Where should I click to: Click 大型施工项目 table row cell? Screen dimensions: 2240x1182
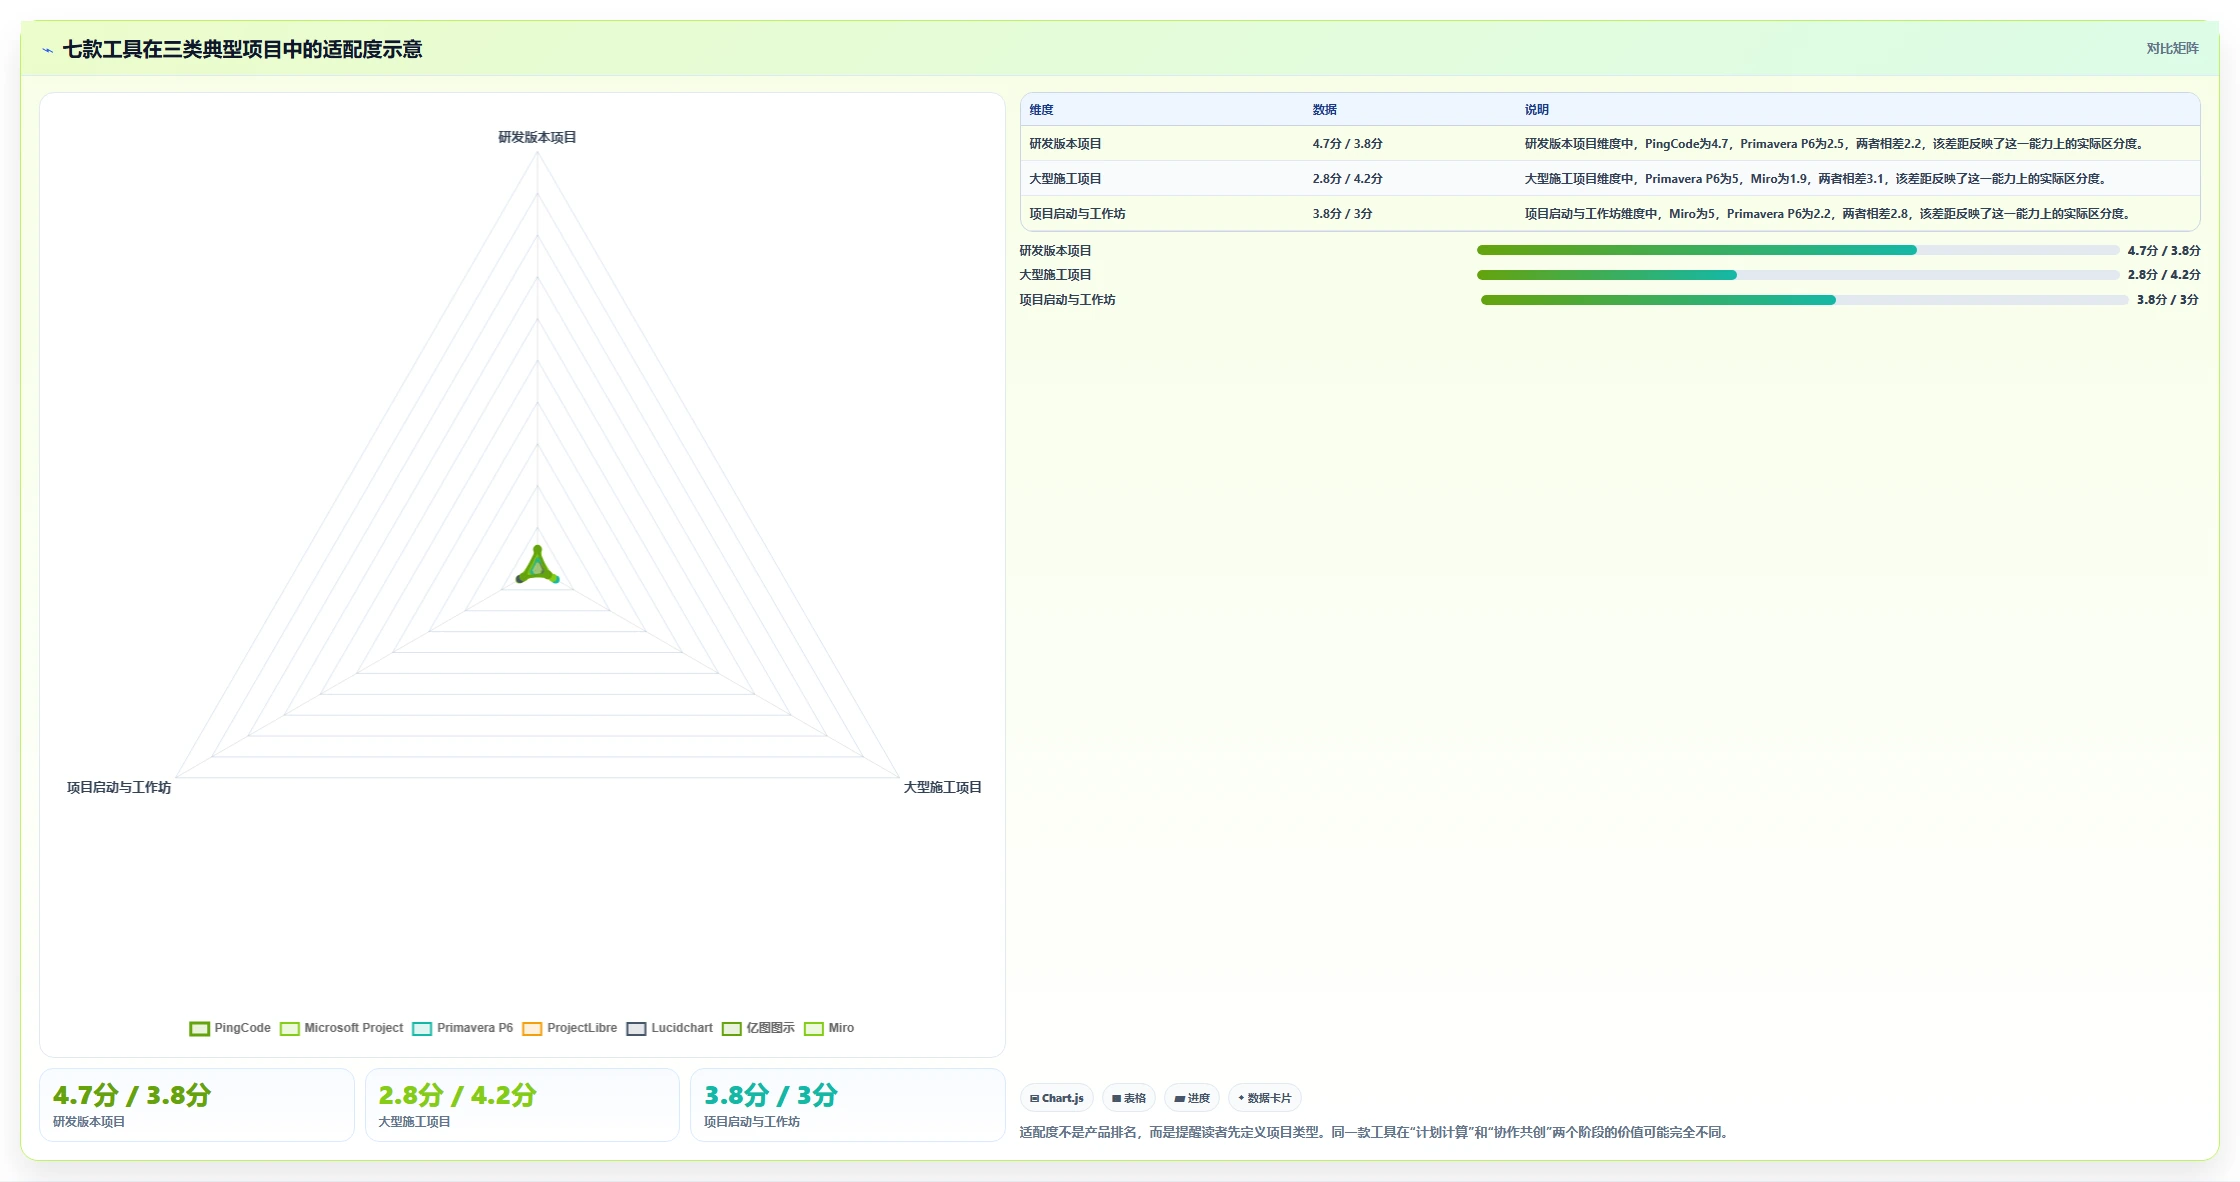click(1065, 179)
